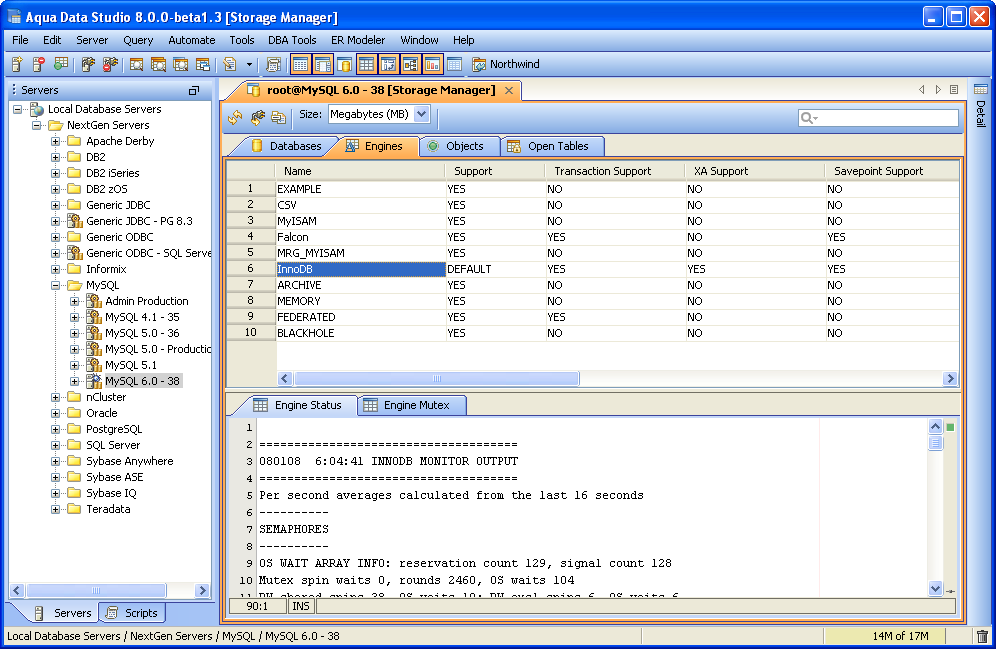Viewport: 996px width, 649px height.
Task: Click the copy icon in Storage Manager toolbar
Action: coord(278,116)
